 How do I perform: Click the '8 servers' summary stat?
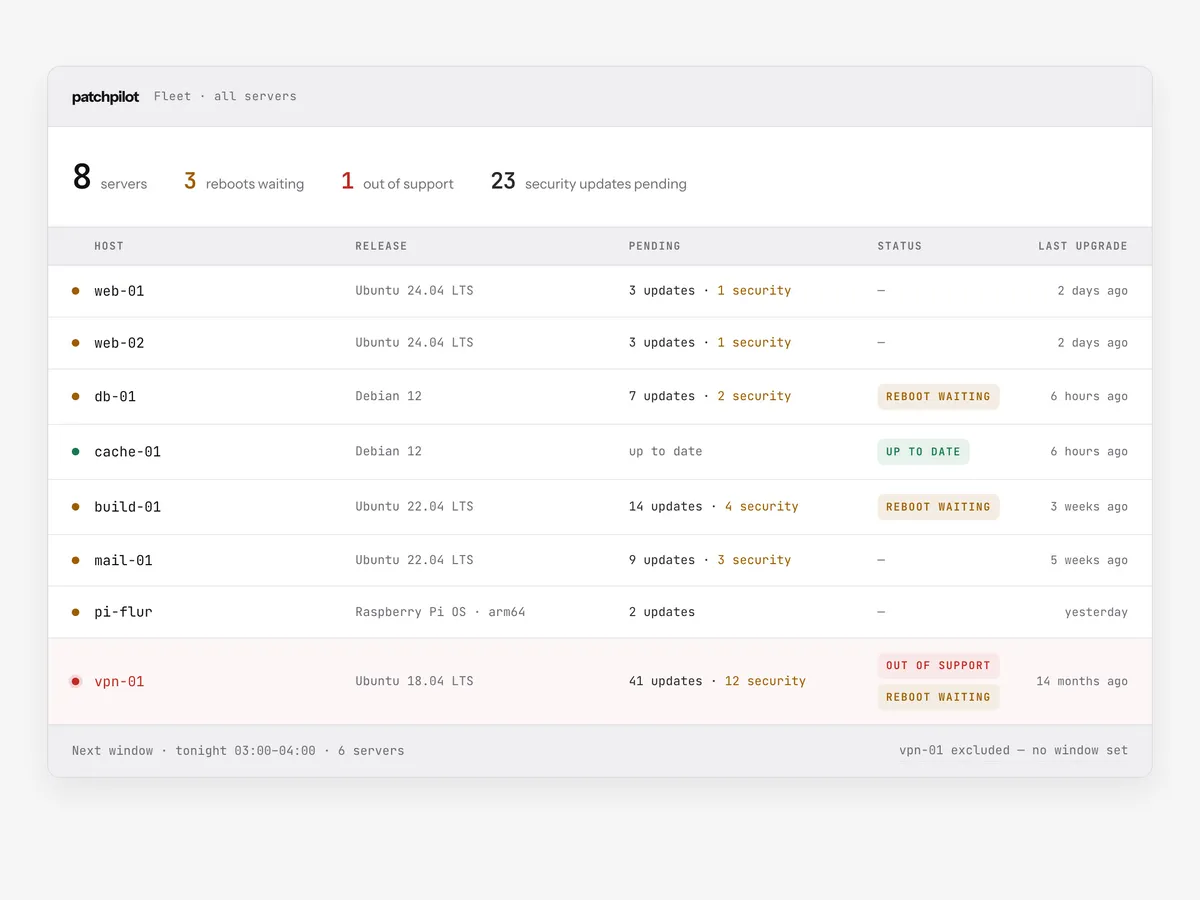pos(110,178)
